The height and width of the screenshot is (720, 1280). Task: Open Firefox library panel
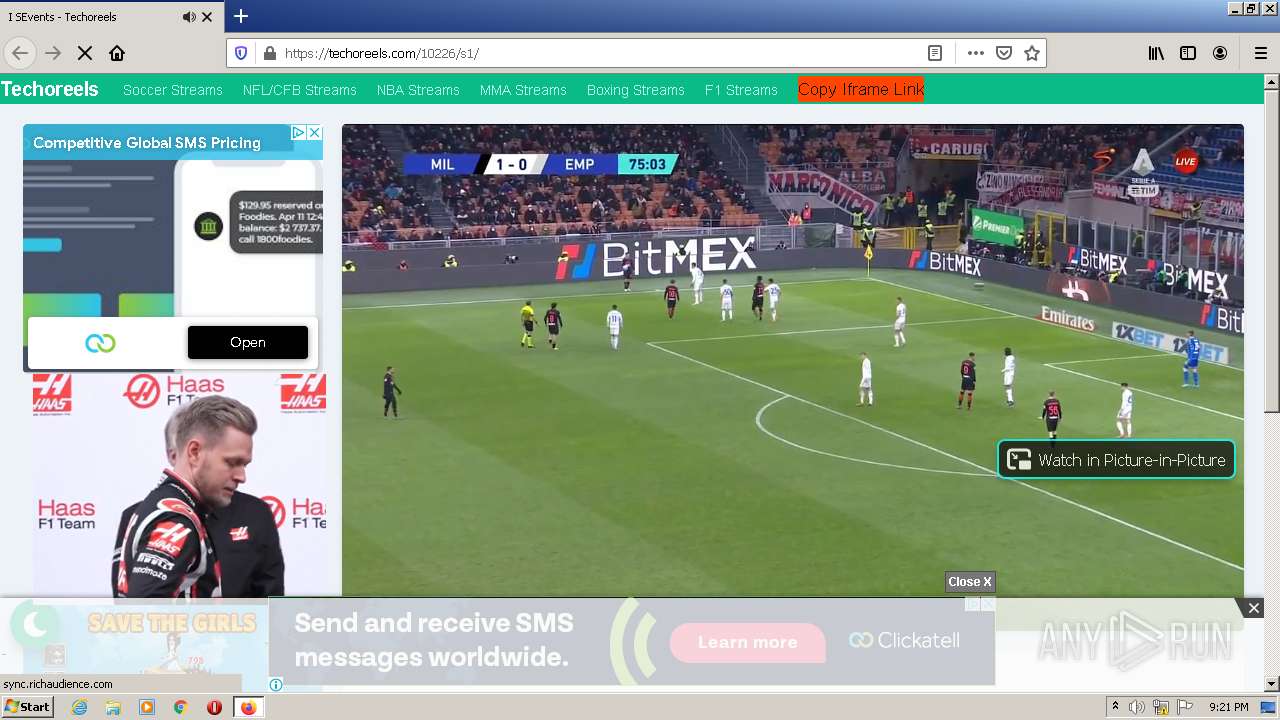pos(1156,53)
